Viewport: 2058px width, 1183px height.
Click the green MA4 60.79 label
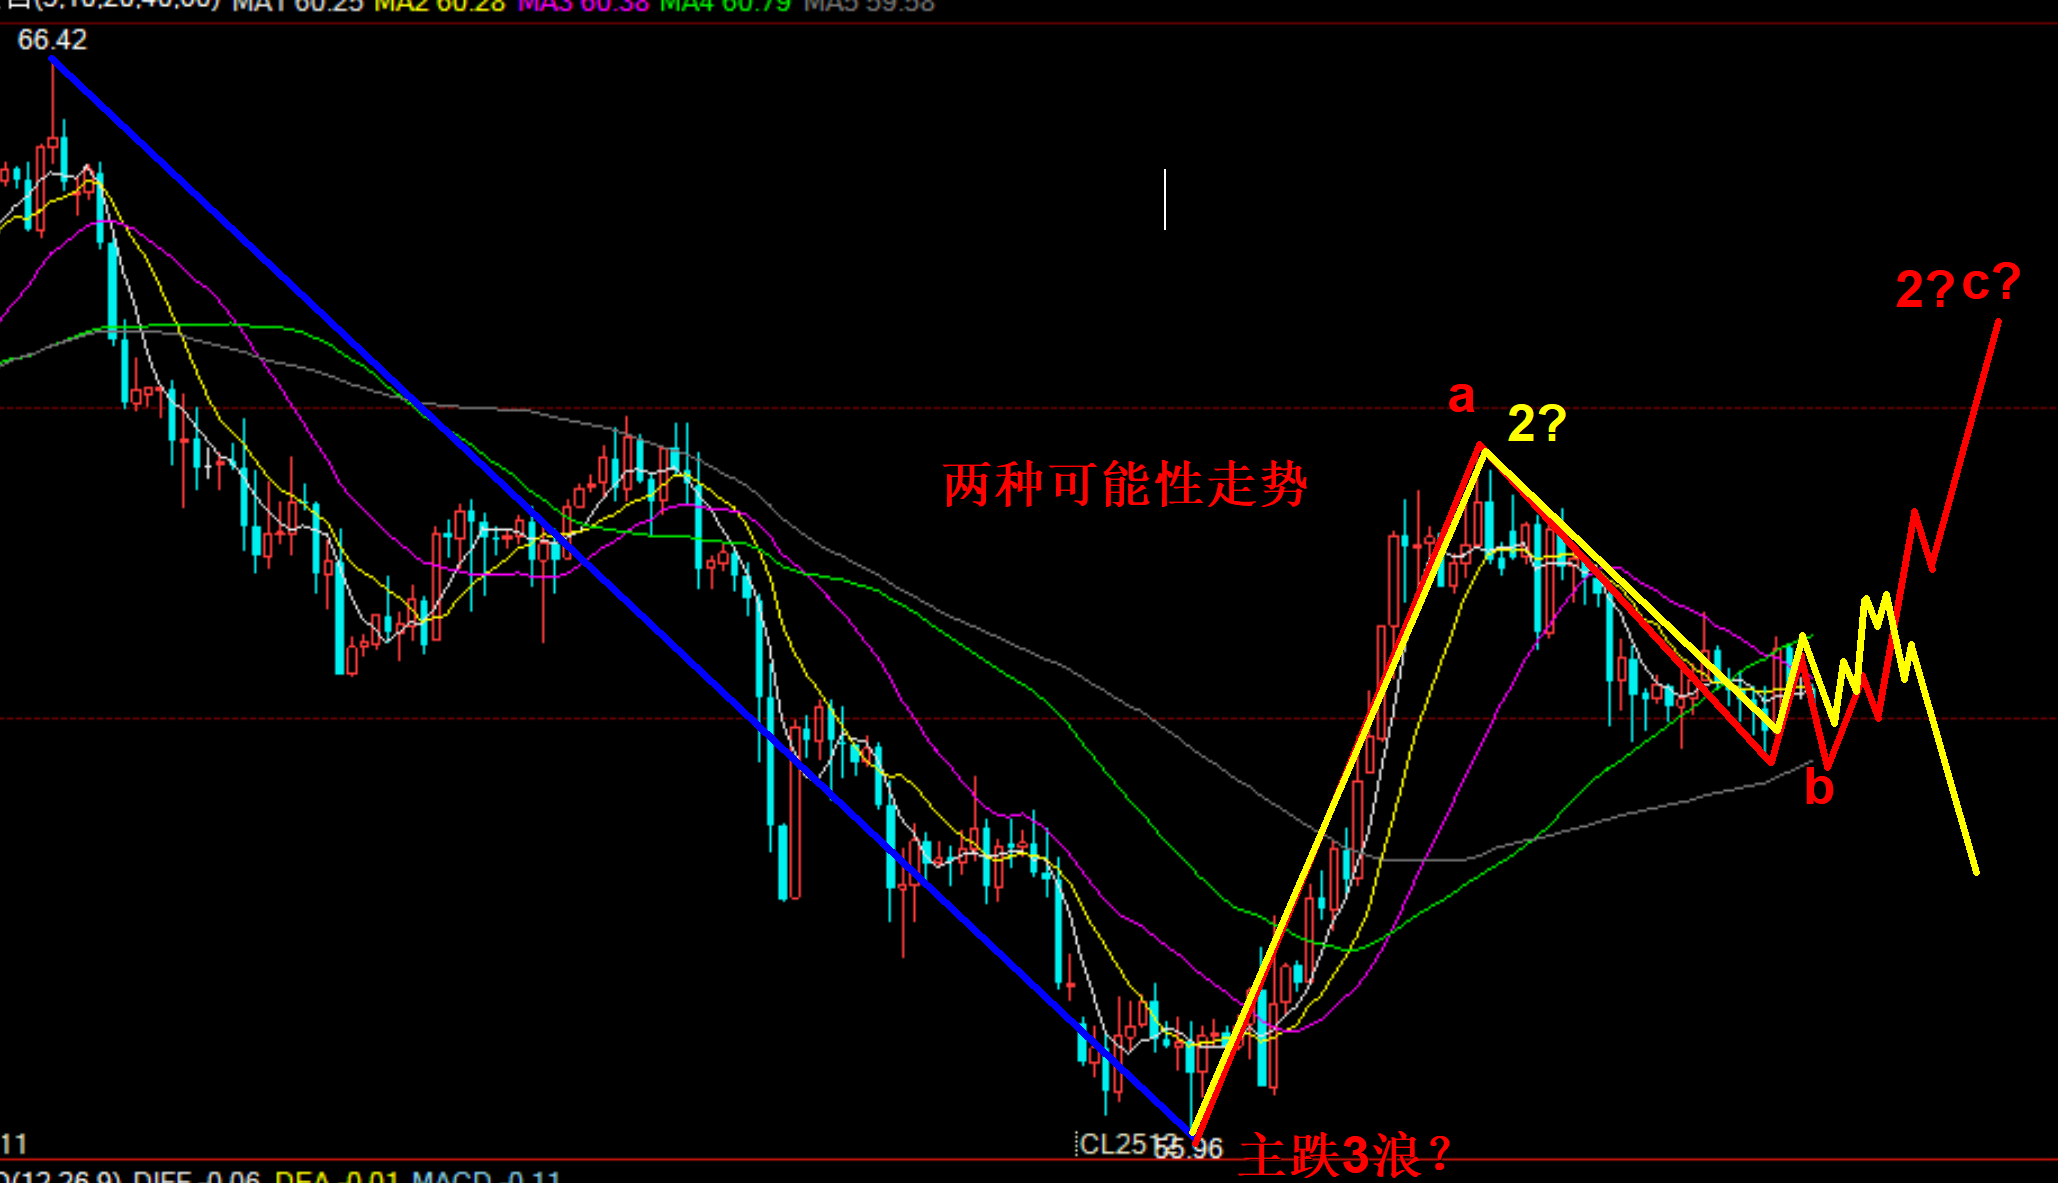pos(725,6)
